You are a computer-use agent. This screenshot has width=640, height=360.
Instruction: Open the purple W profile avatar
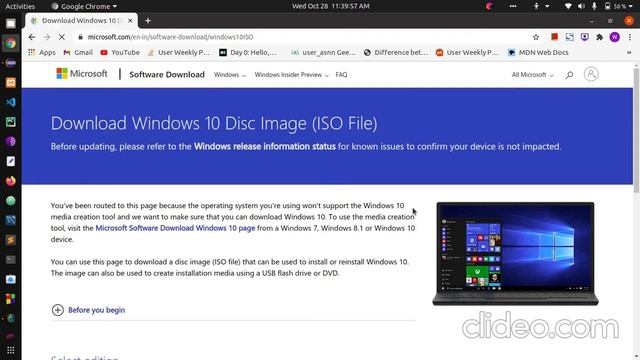tap(615, 37)
